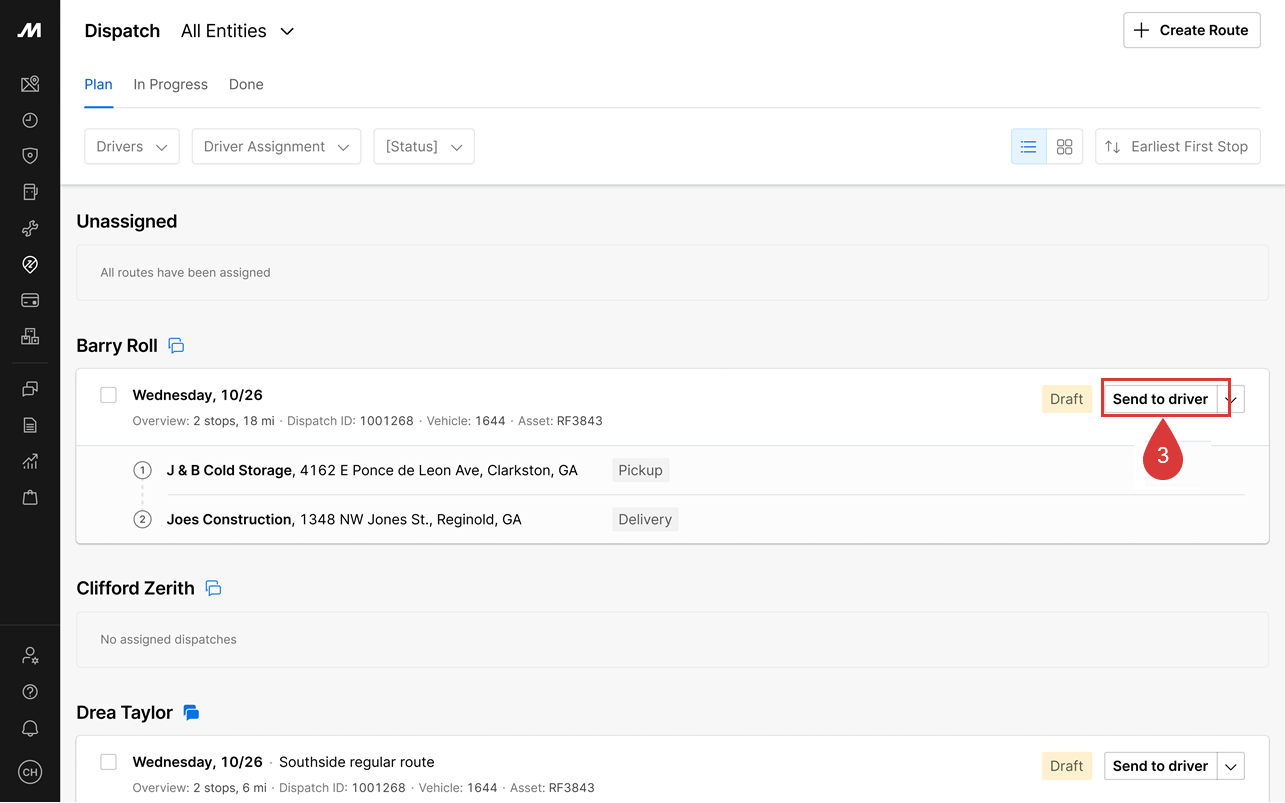The height and width of the screenshot is (803, 1285).
Task: Expand options arrow beside Barry Roll's Send to driver
Action: (1231, 399)
